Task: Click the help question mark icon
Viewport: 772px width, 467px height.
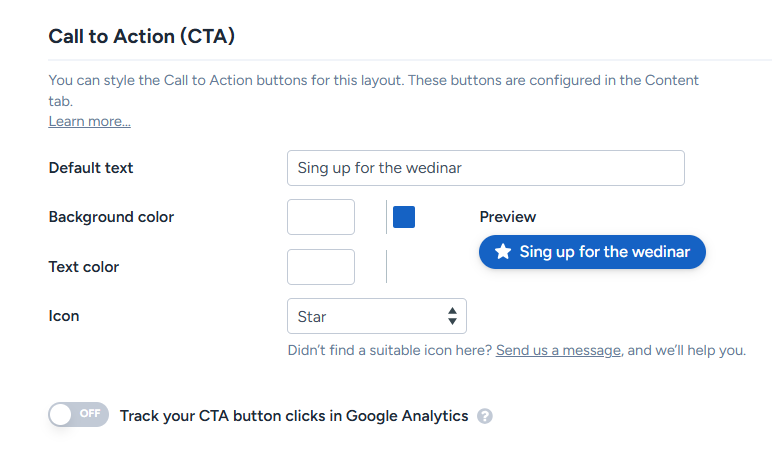Action: pyautogui.click(x=485, y=416)
